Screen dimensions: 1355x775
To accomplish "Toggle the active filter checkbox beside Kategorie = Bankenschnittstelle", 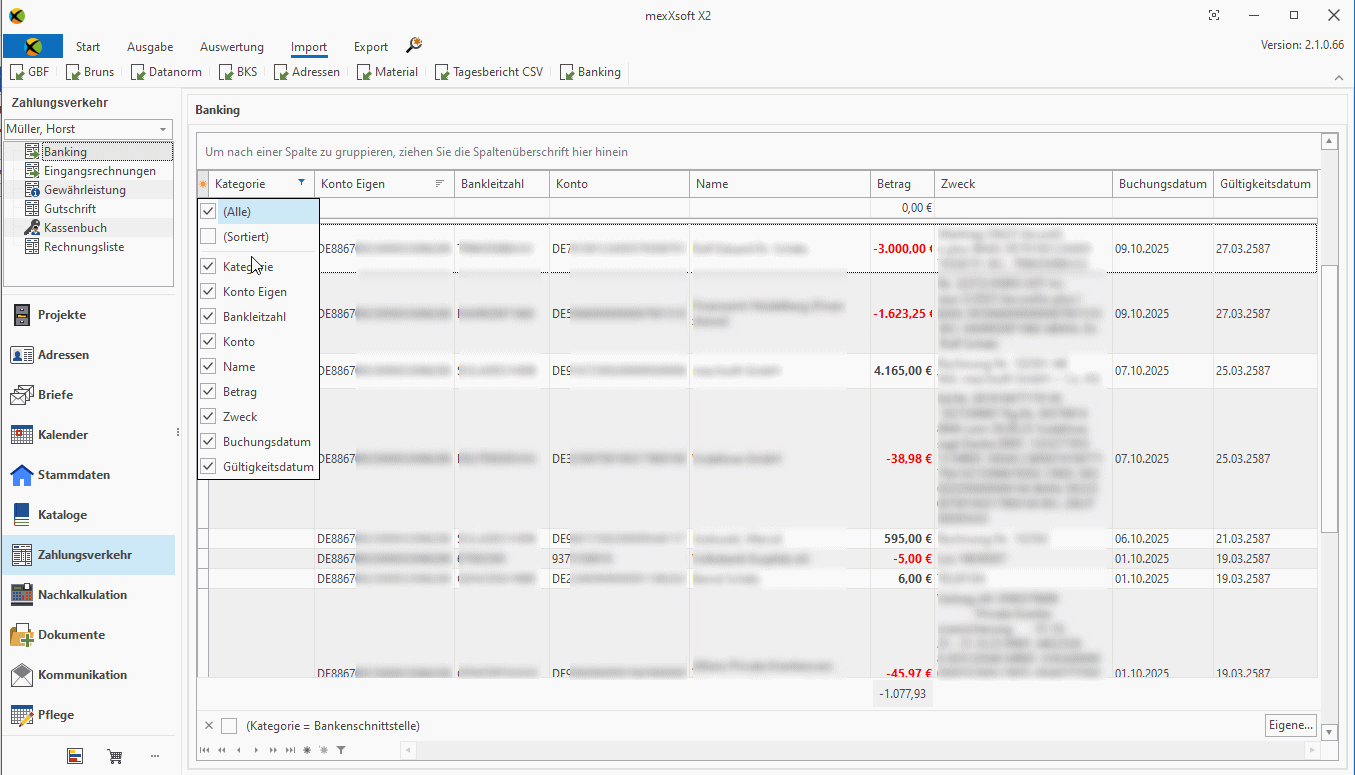I will point(229,726).
